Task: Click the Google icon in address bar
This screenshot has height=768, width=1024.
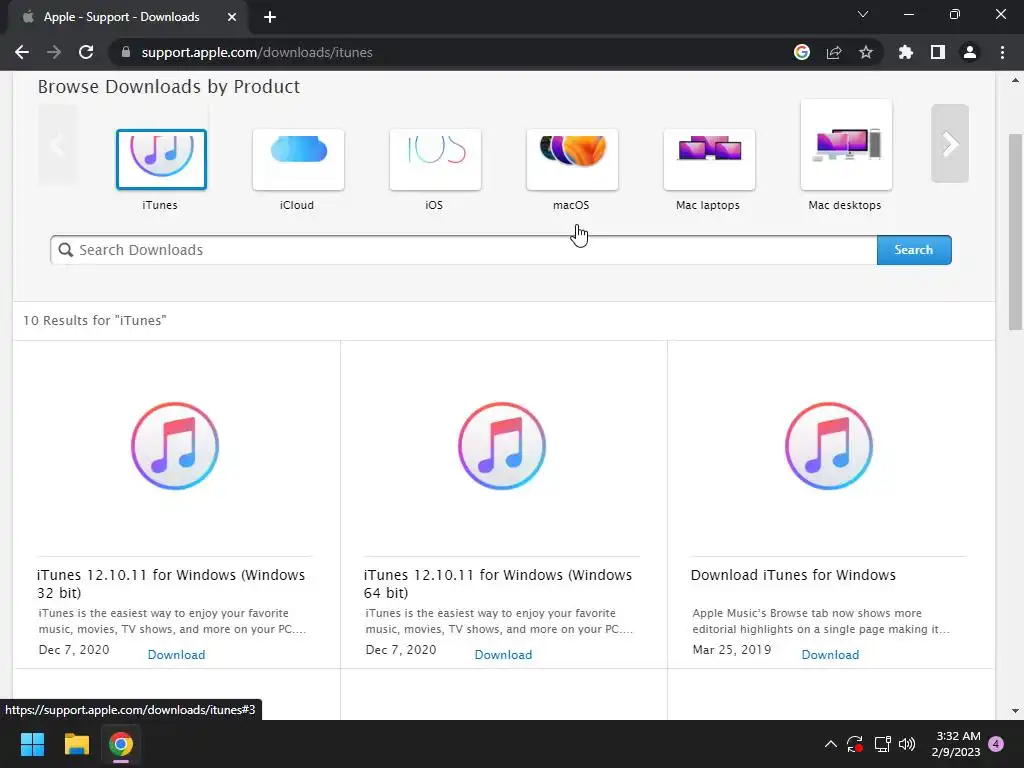Action: [x=802, y=52]
